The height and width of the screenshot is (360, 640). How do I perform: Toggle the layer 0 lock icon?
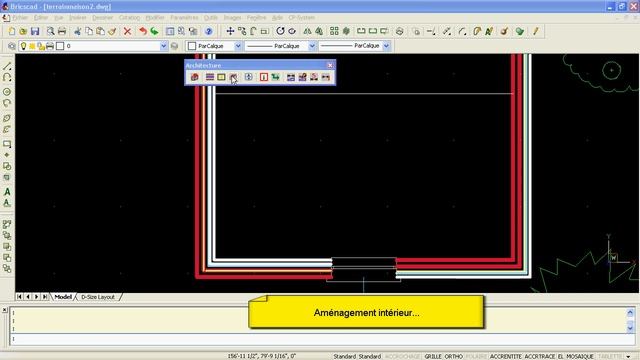tap(41, 46)
